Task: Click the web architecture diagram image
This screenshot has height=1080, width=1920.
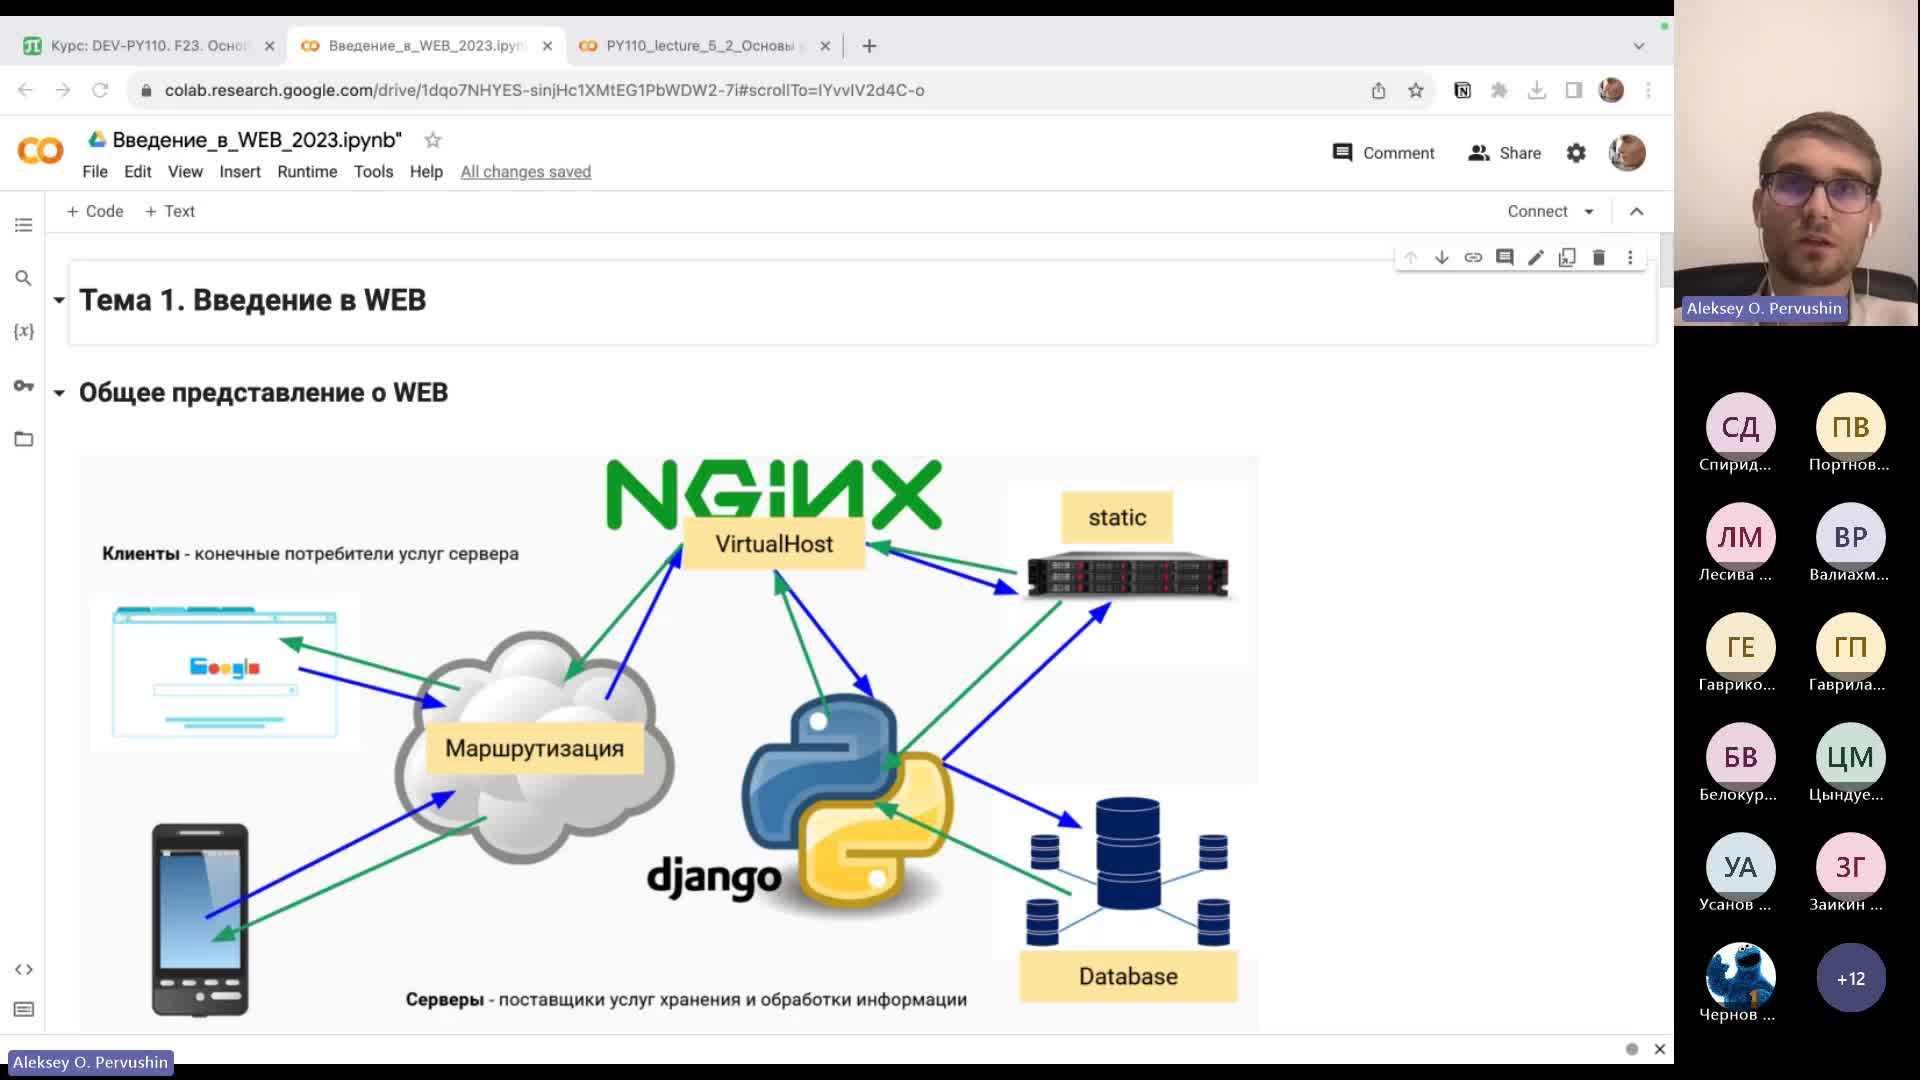Action: (669, 743)
